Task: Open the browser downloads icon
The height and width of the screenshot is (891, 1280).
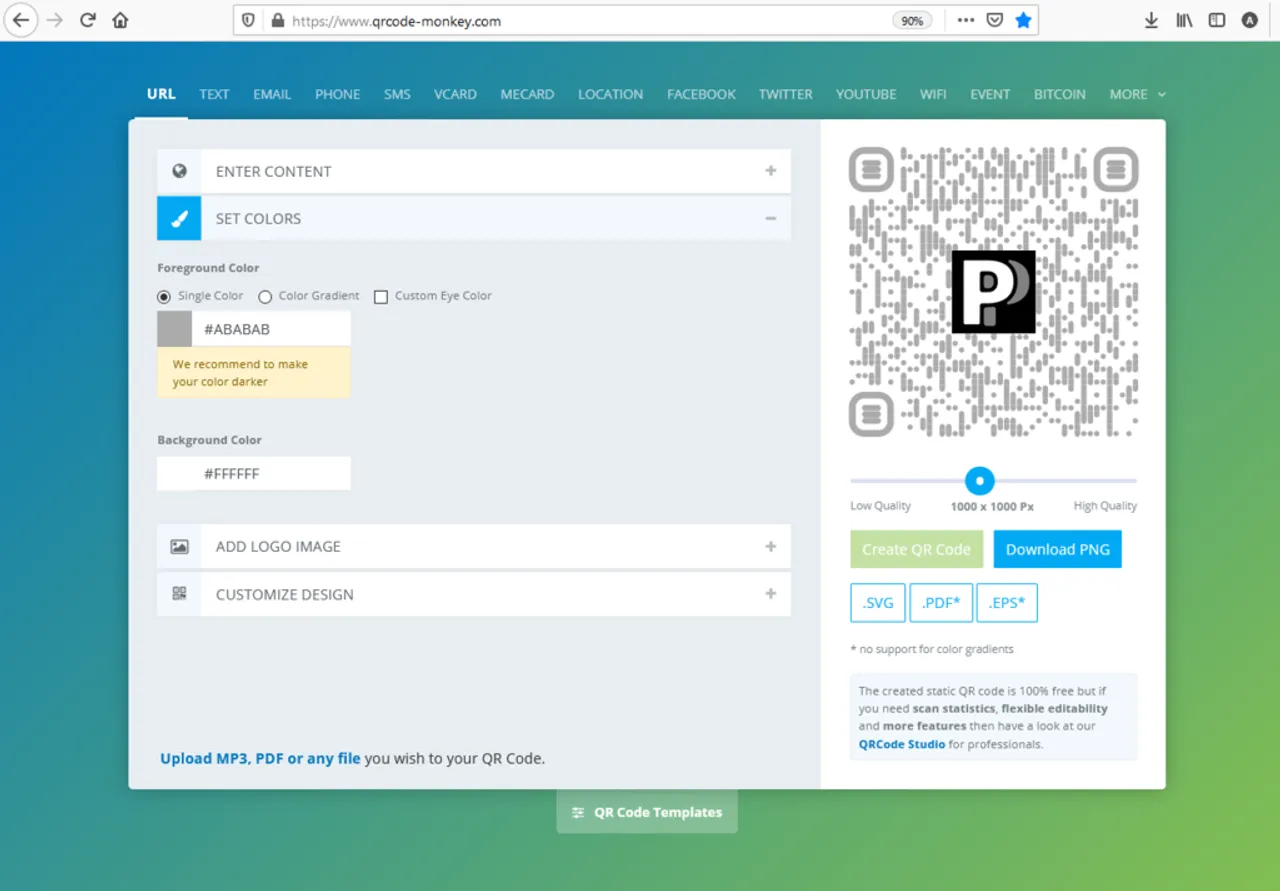Action: coord(1151,19)
